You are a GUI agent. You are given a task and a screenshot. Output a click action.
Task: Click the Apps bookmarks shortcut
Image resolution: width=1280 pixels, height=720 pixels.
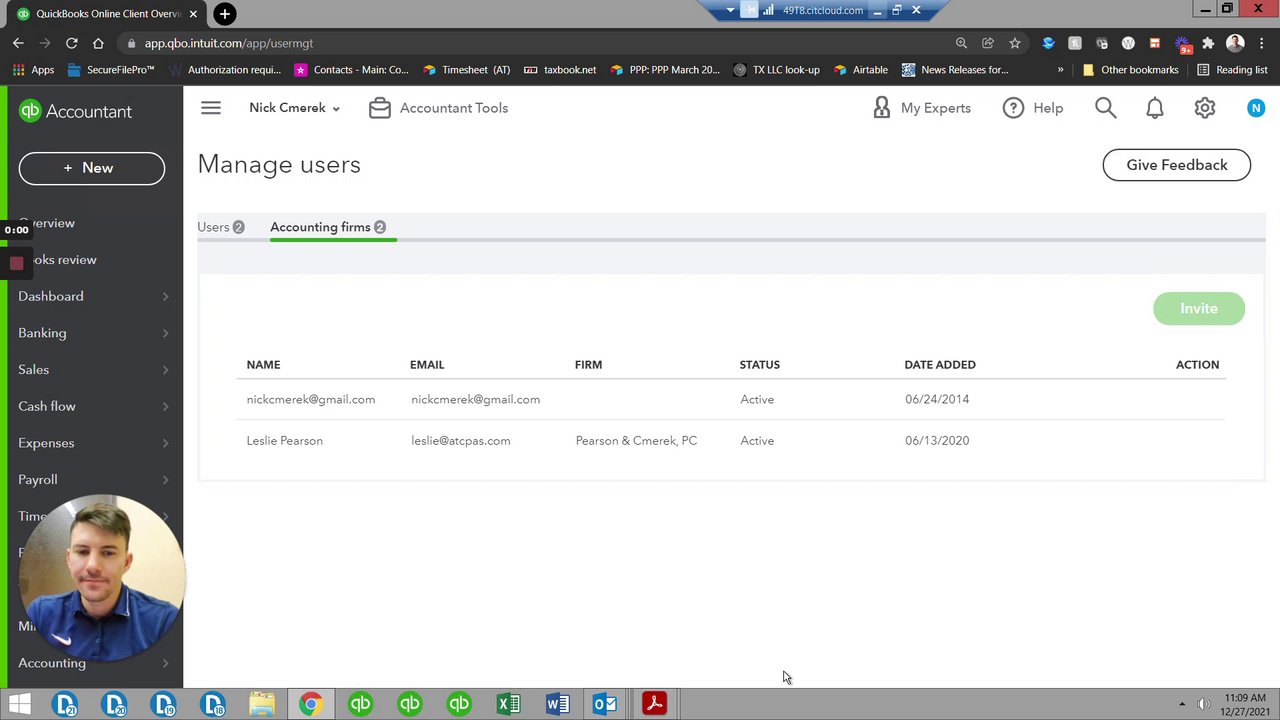point(33,70)
